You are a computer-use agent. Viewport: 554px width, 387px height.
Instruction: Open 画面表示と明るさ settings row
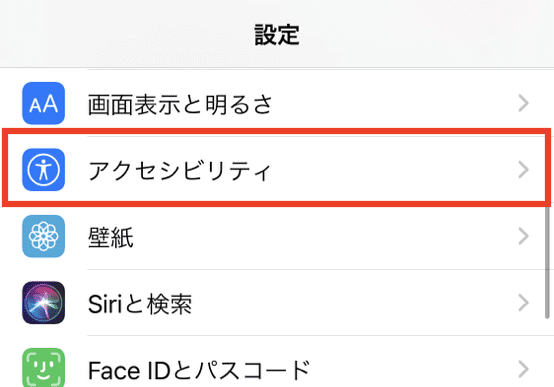click(277, 103)
